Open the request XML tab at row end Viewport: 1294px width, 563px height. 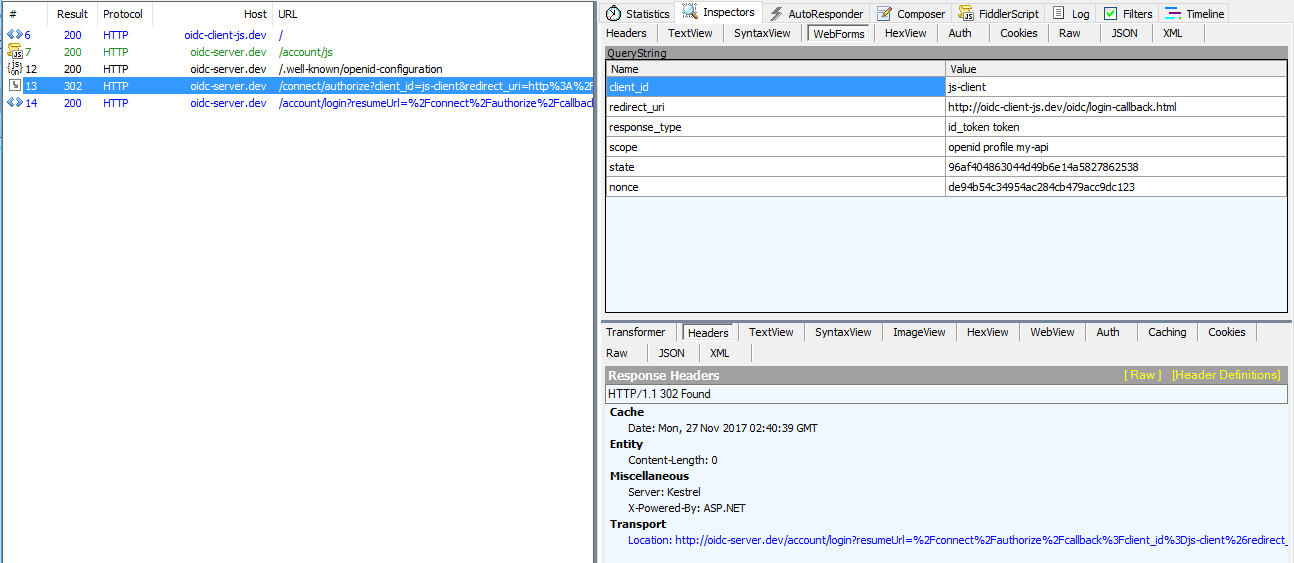[x=1173, y=33]
